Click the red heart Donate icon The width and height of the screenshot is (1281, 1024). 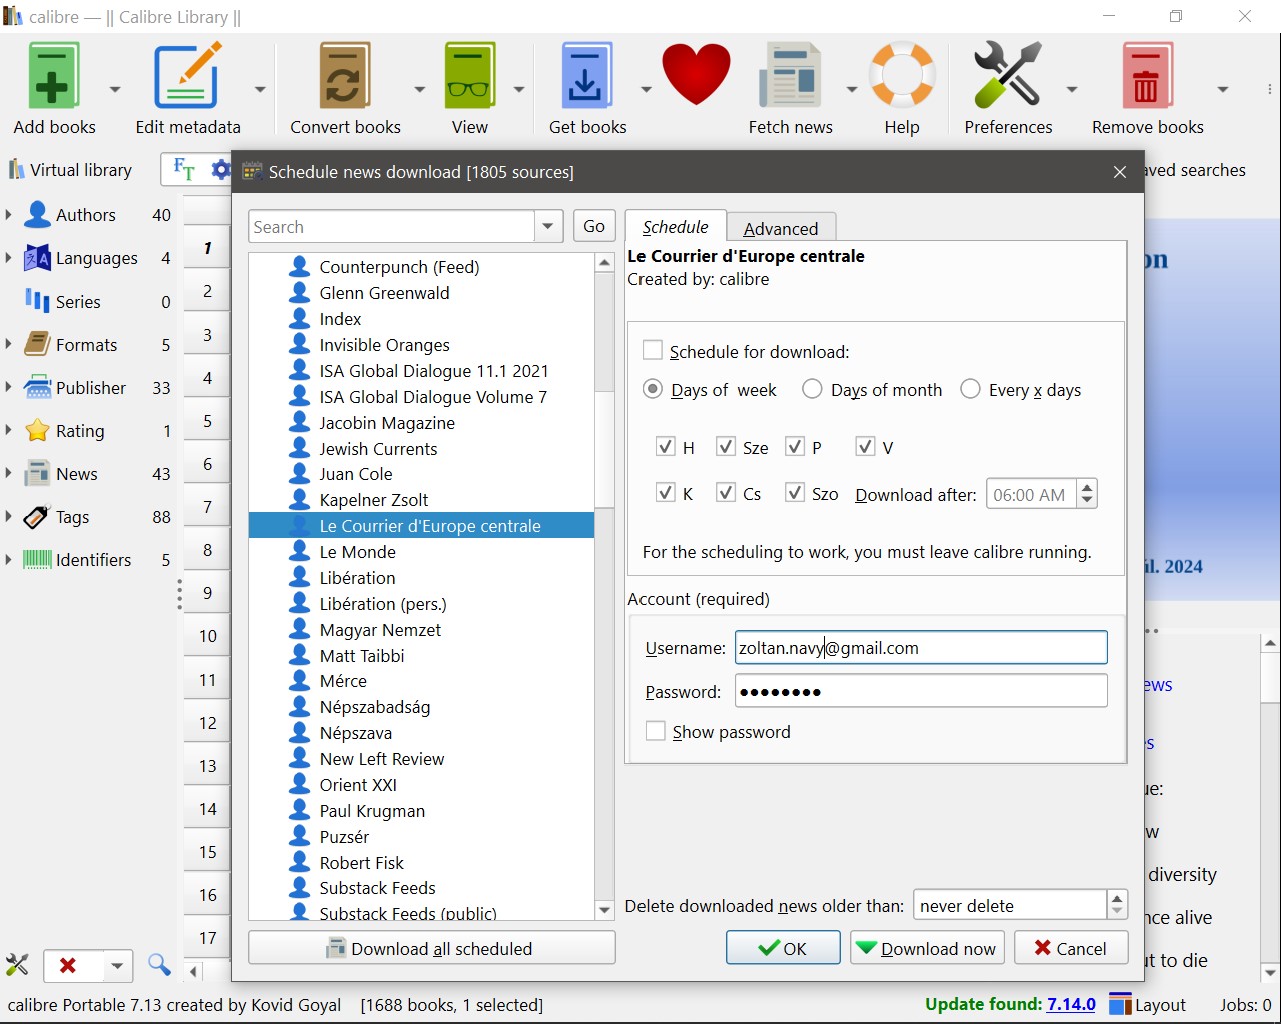coord(696,75)
